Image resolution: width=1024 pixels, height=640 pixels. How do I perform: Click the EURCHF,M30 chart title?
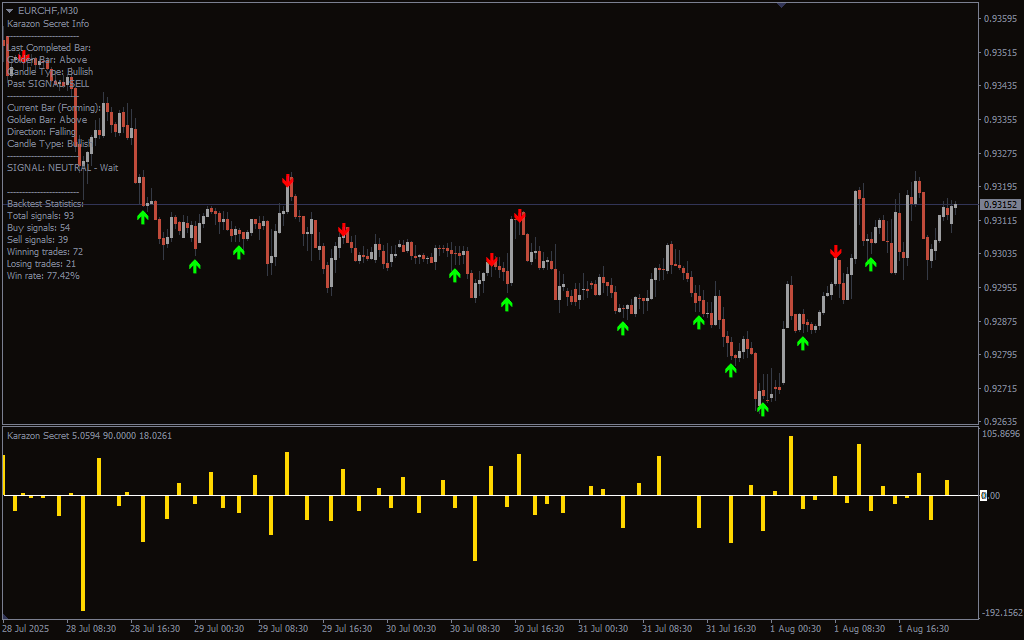(46, 10)
